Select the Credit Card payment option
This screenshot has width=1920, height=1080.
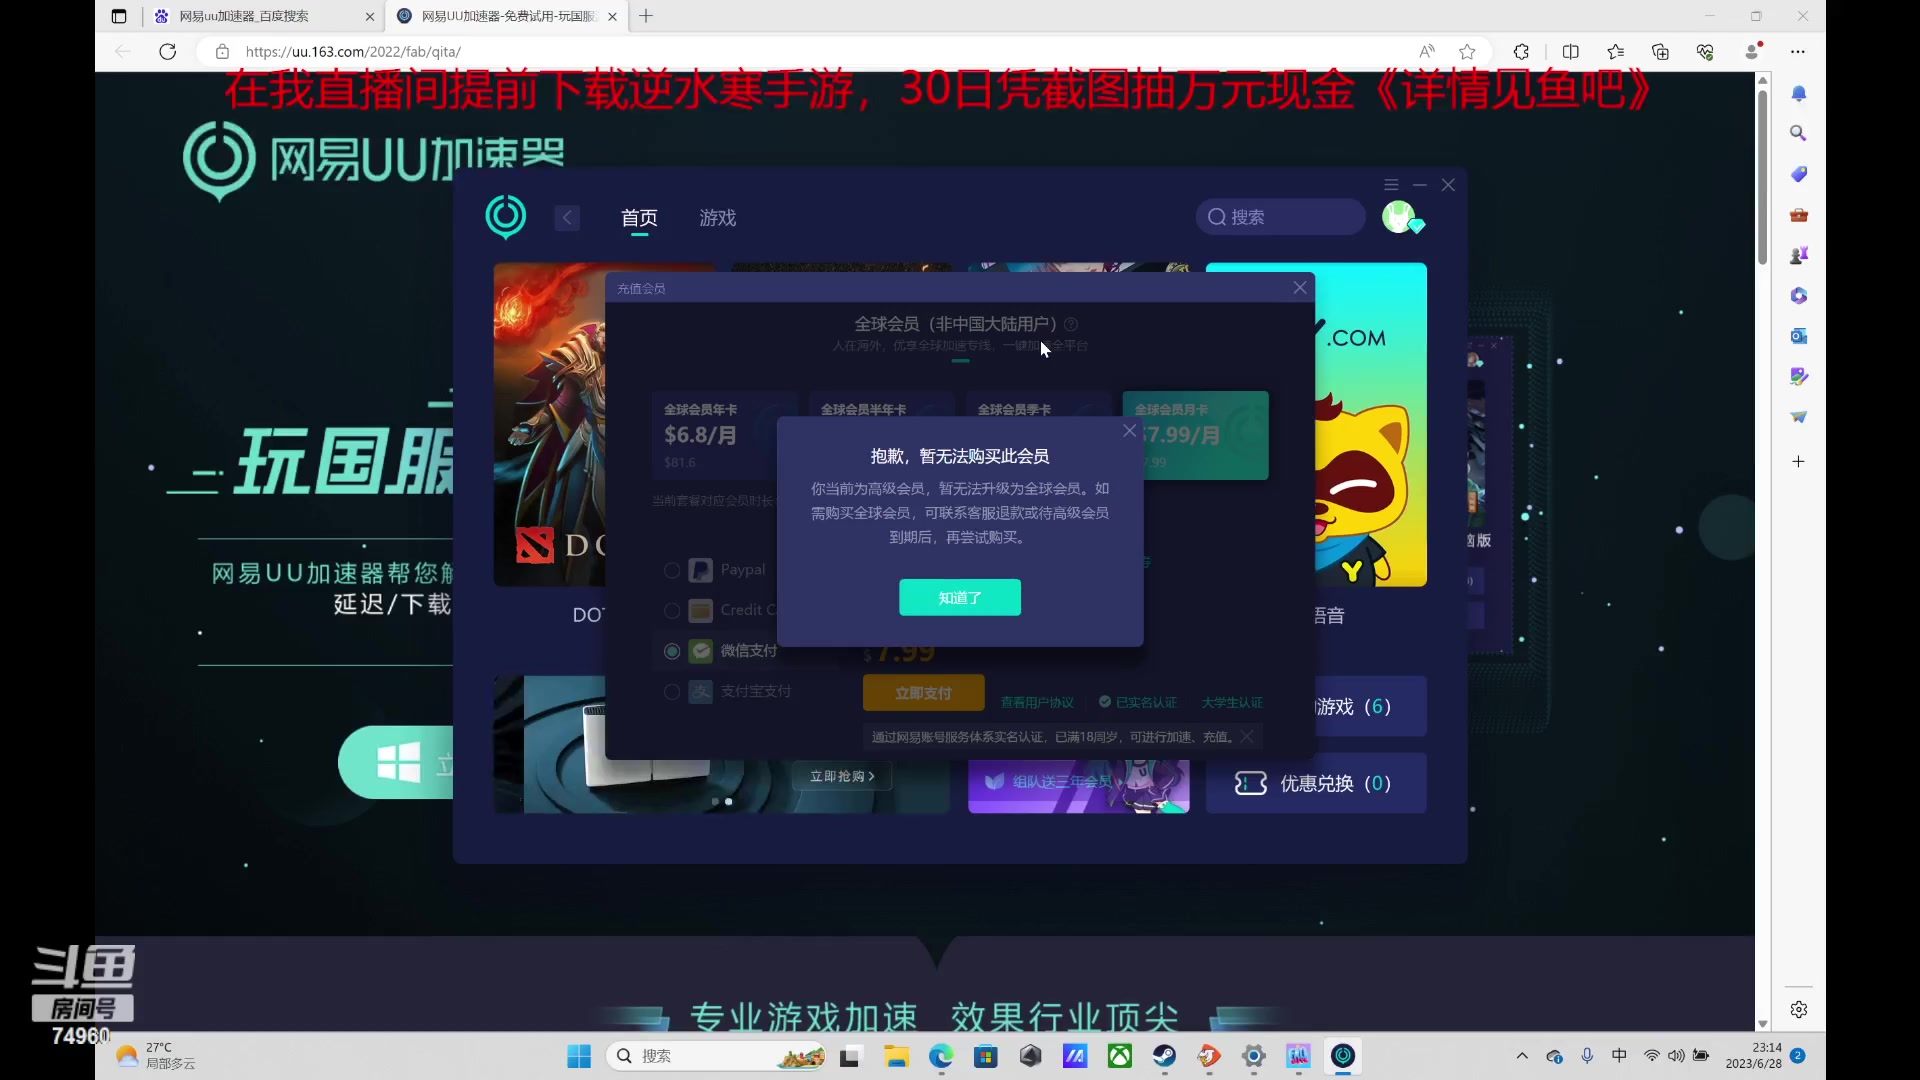[x=672, y=610]
